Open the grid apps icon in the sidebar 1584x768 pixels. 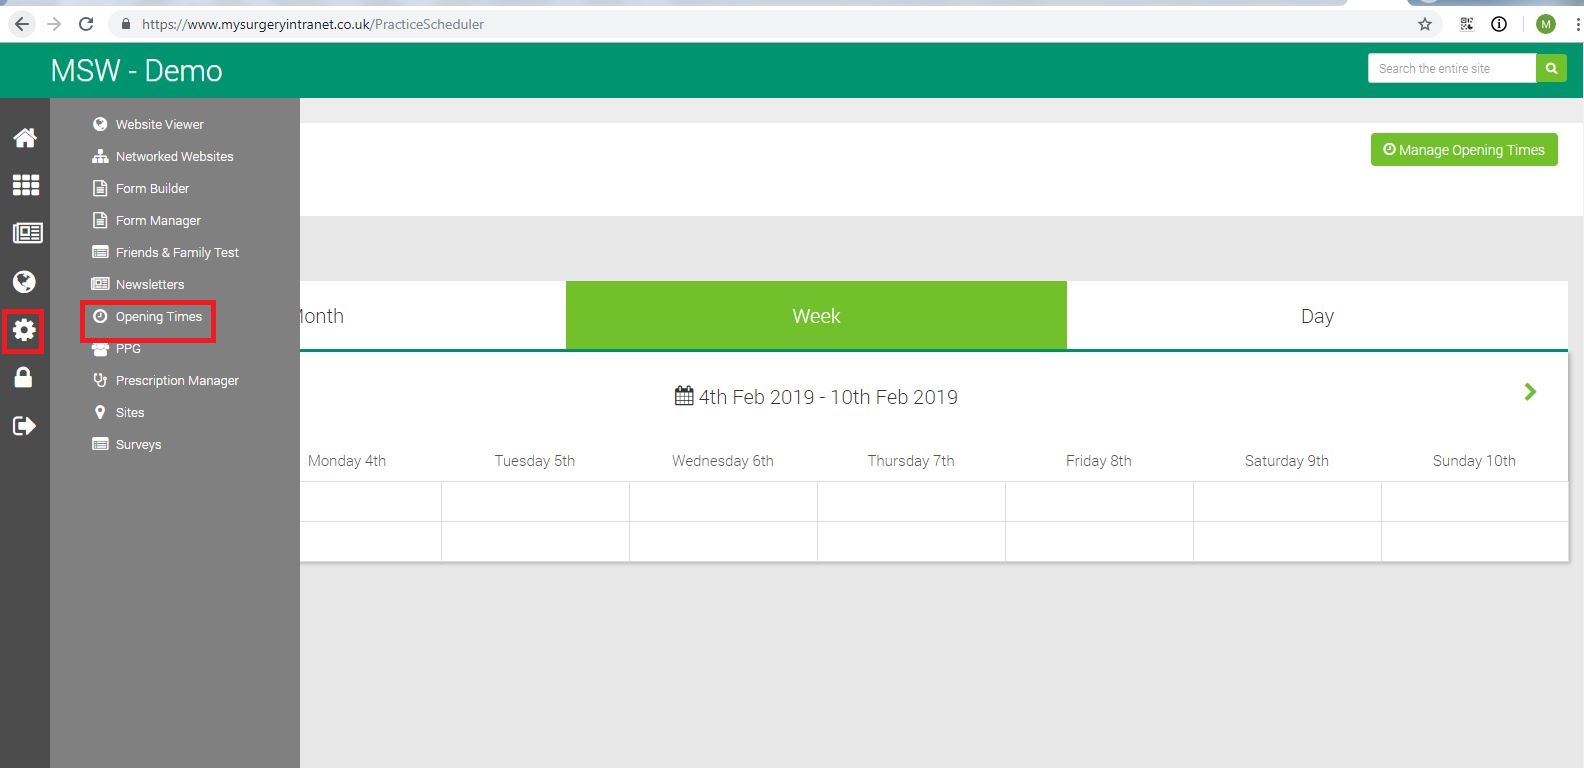tap(25, 185)
